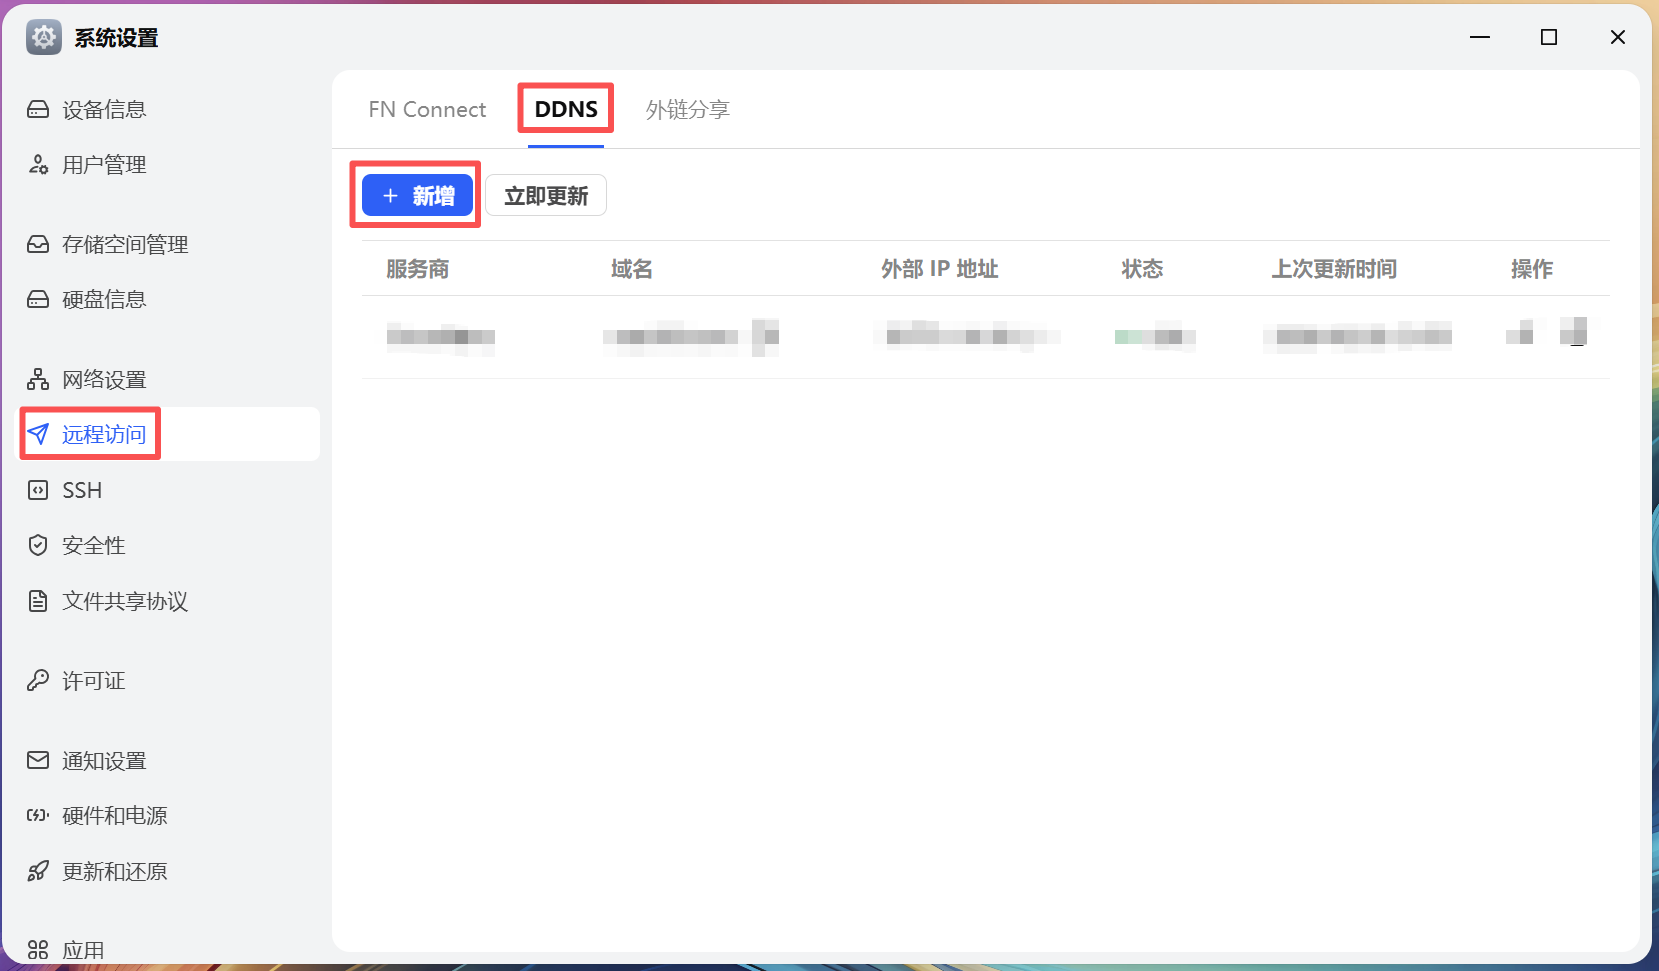Select the DDNS tab
Screen dimensions: 1659x971
pos(566,109)
